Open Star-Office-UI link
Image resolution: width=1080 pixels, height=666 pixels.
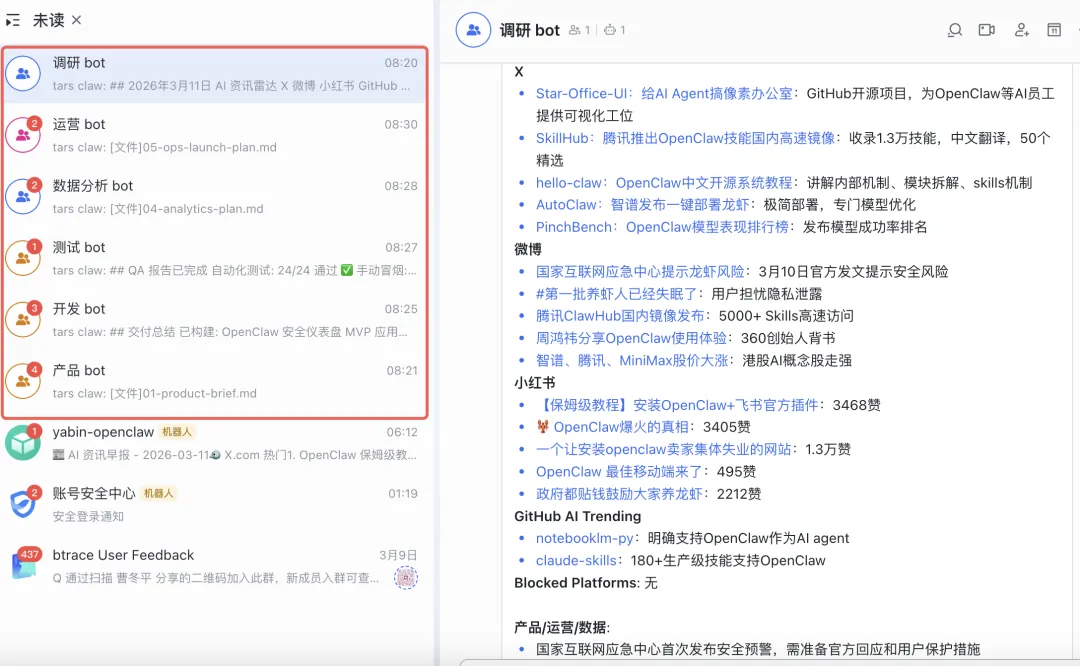(664, 94)
